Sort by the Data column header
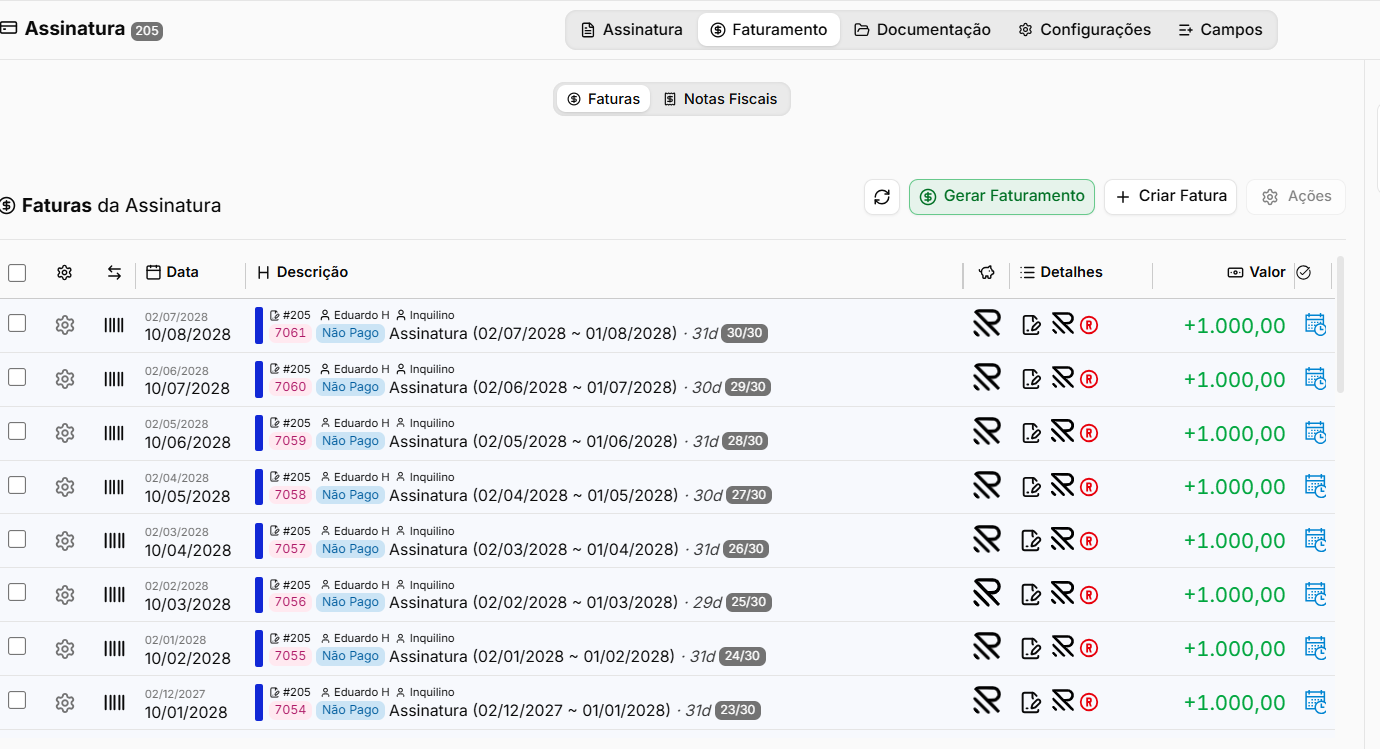The width and height of the screenshot is (1380, 749). pyautogui.click(x=172, y=272)
